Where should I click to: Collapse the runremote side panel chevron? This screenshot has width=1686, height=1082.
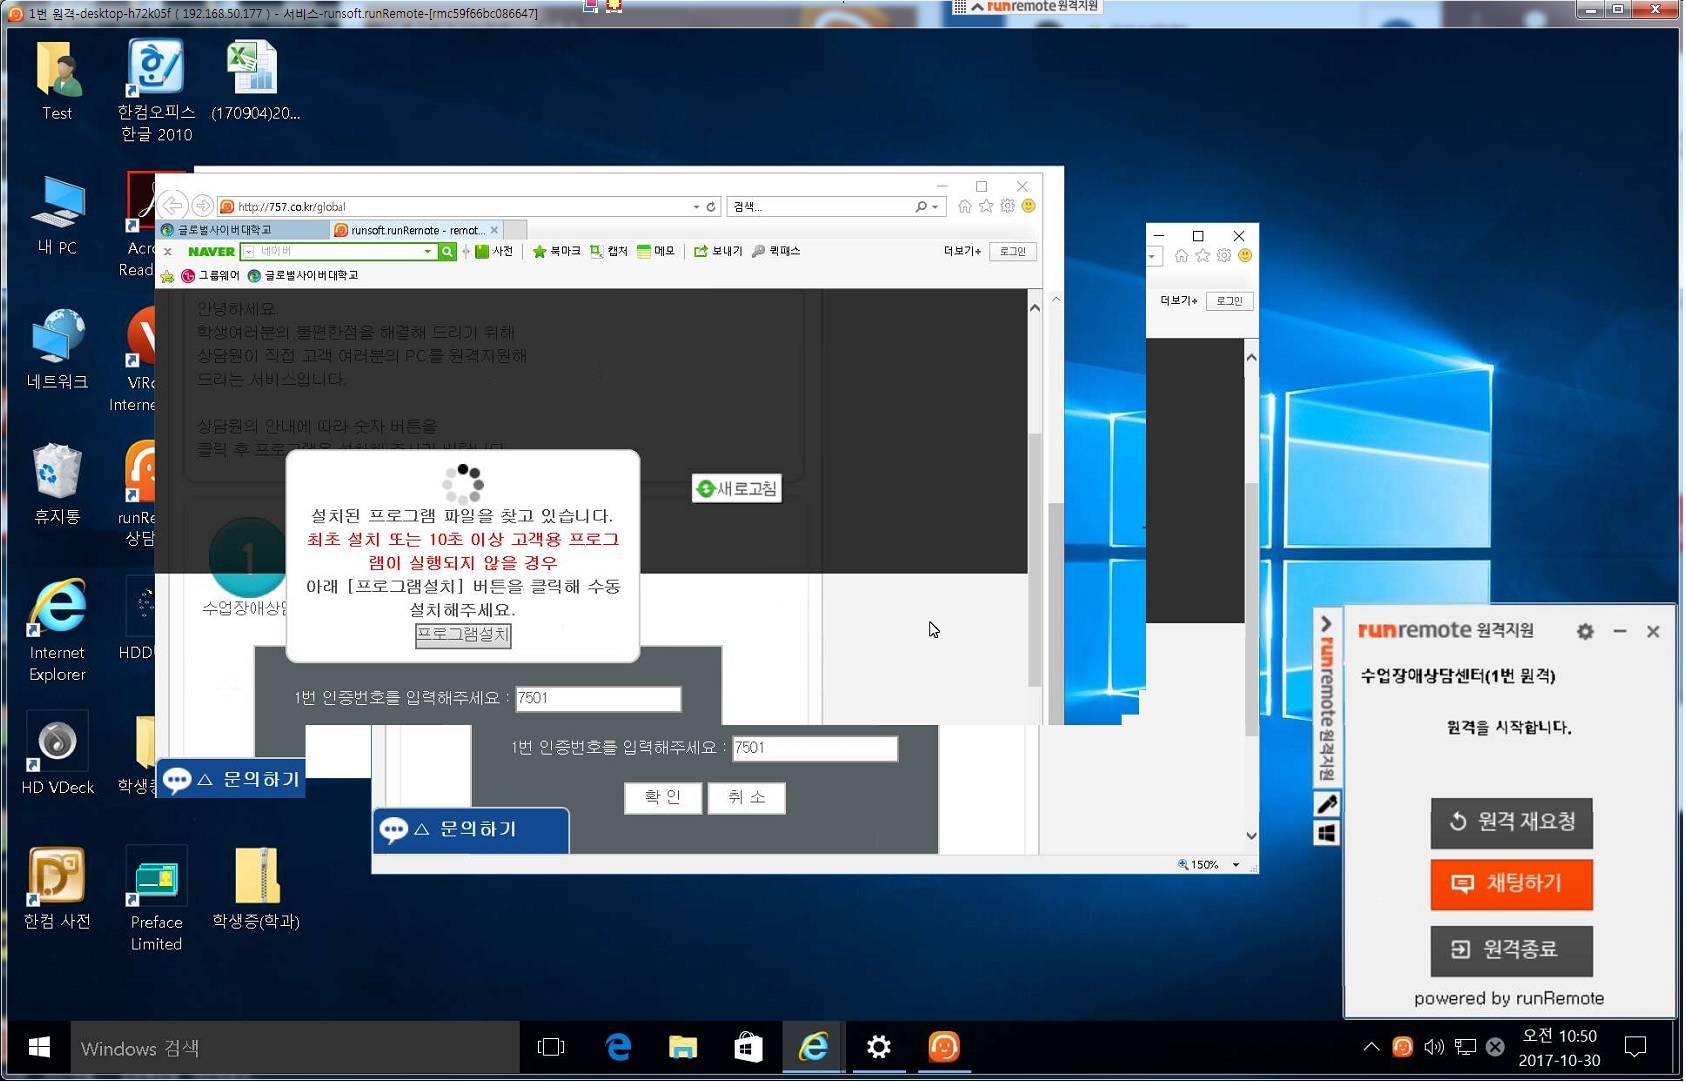(1327, 625)
